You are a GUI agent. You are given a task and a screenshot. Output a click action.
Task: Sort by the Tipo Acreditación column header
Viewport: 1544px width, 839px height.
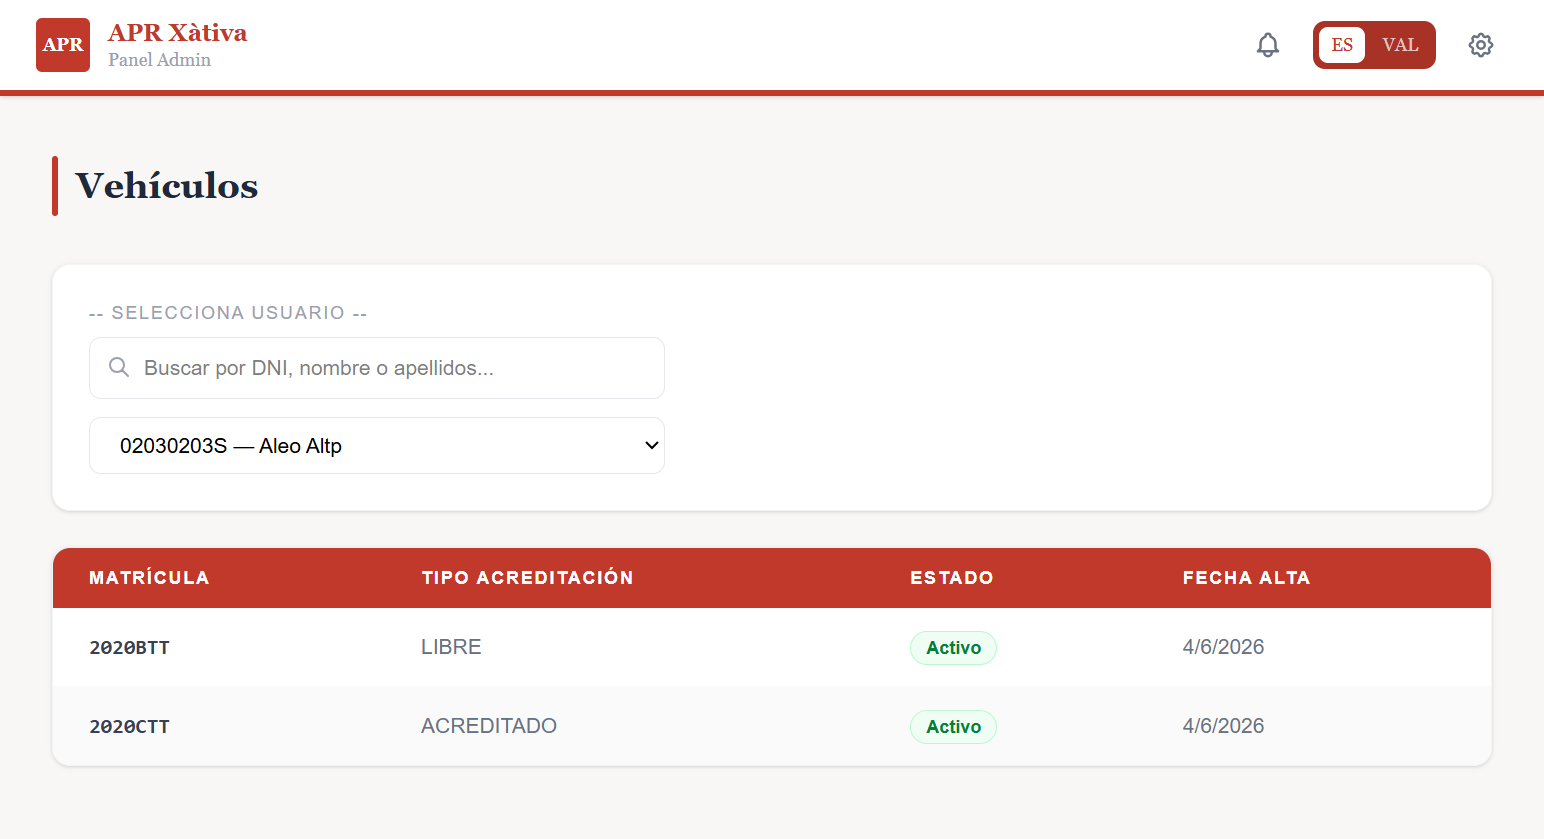pos(527,578)
